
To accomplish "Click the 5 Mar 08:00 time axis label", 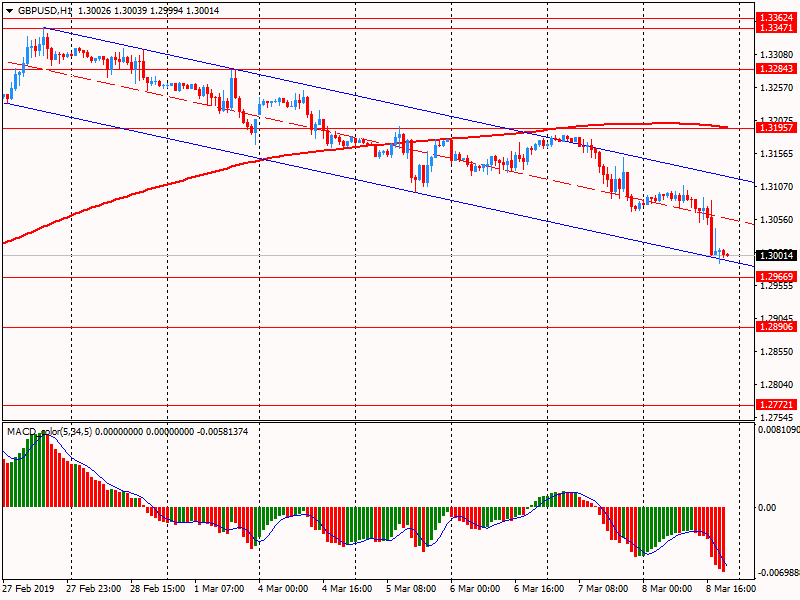I will [x=411, y=589].
